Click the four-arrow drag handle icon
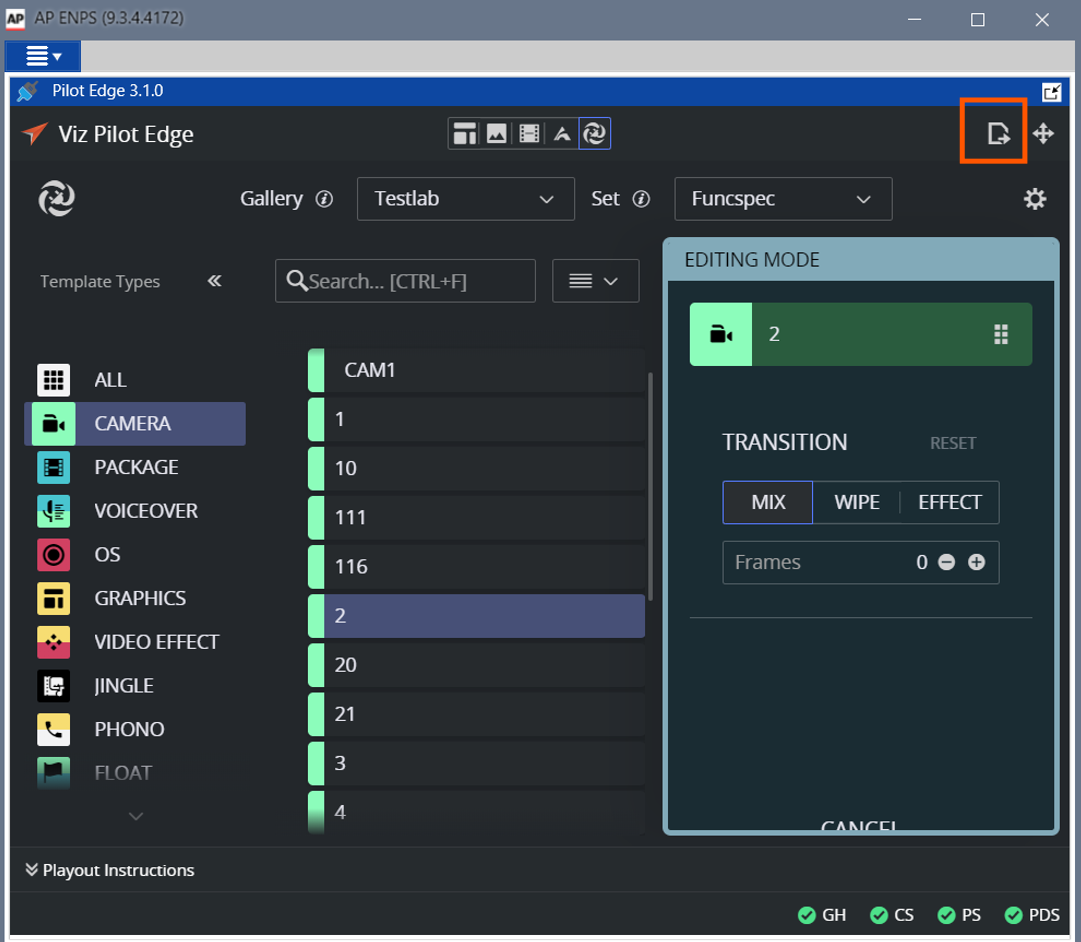 pyautogui.click(x=1043, y=133)
